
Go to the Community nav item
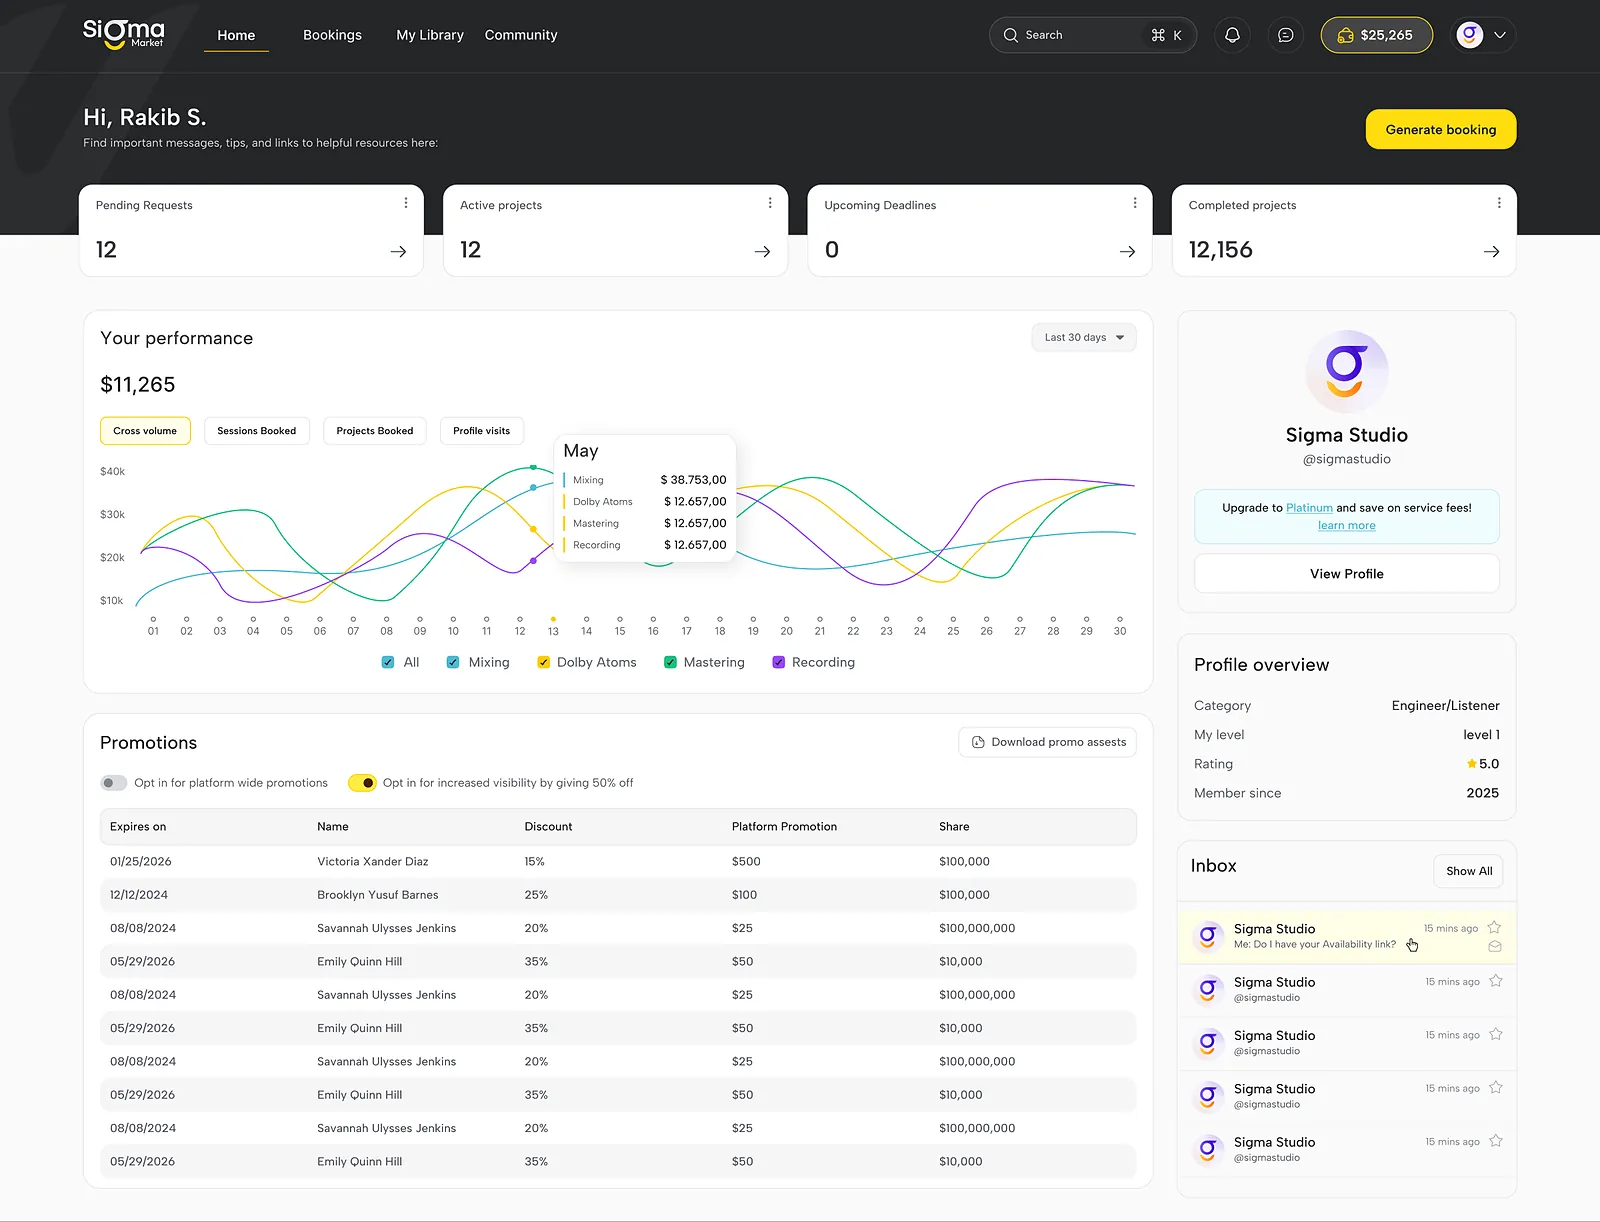tap(521, 35)
